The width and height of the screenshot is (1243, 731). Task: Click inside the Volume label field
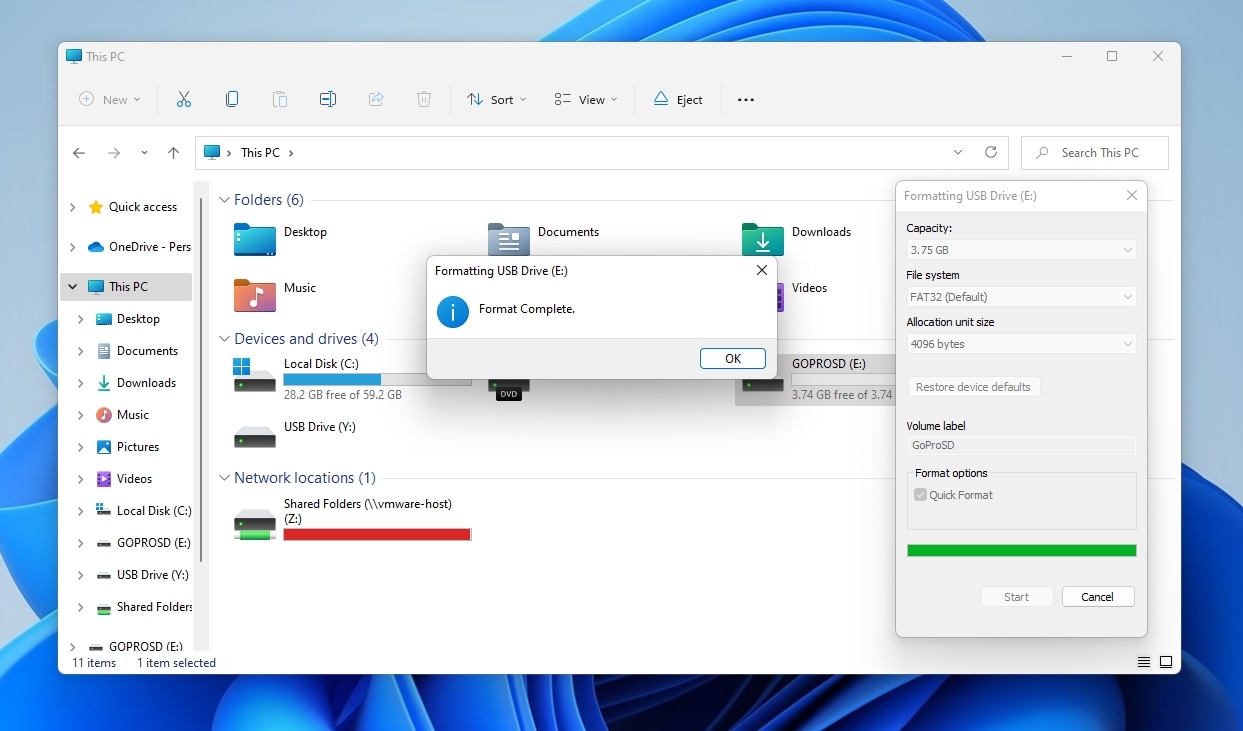point(1021,445)
